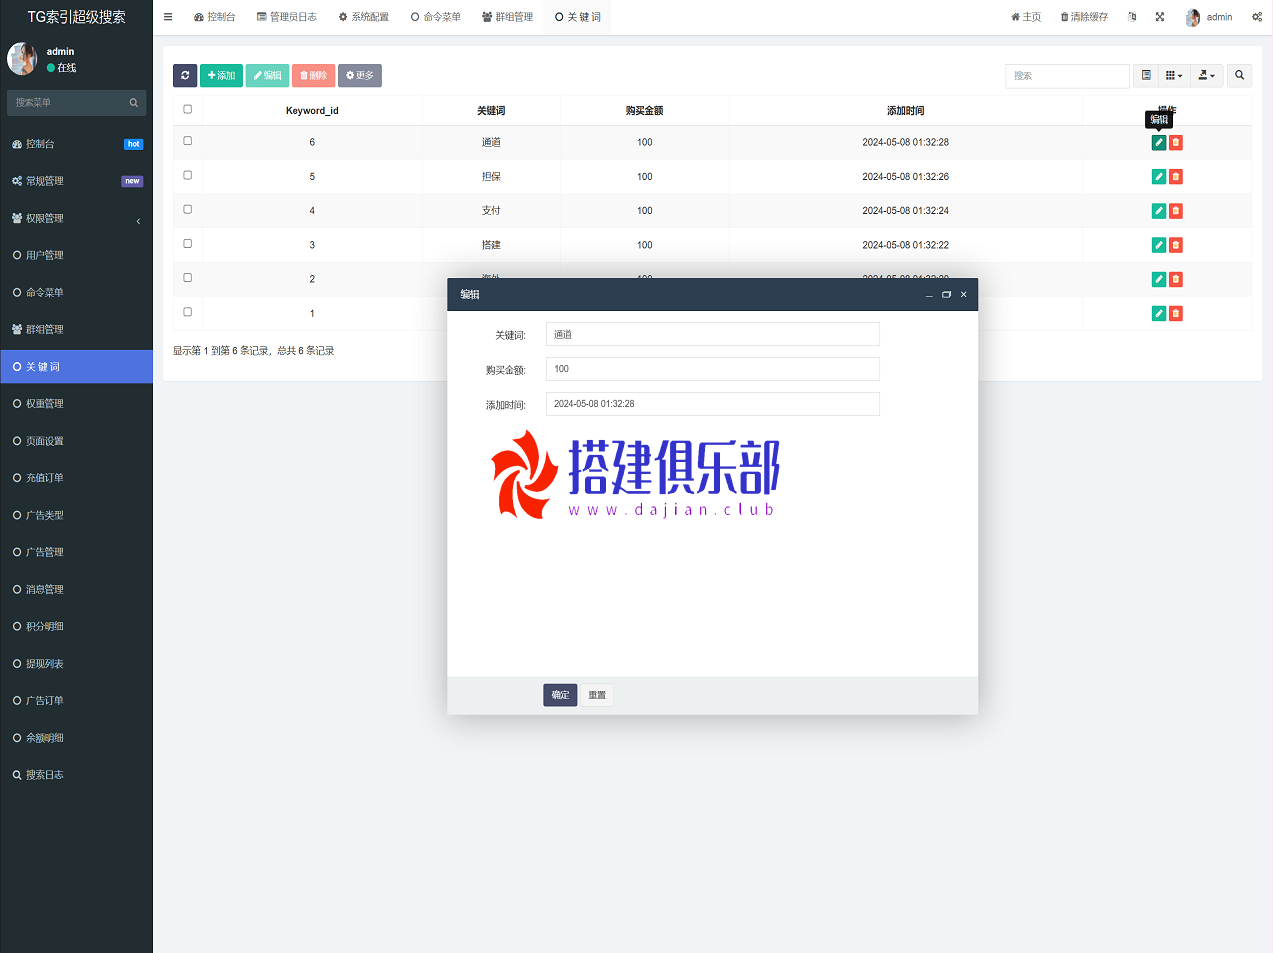Viewport: 1273px width, 953px height.
Task: Open 提现列表 in the sidebar
Action: click(x=76, y=664)
